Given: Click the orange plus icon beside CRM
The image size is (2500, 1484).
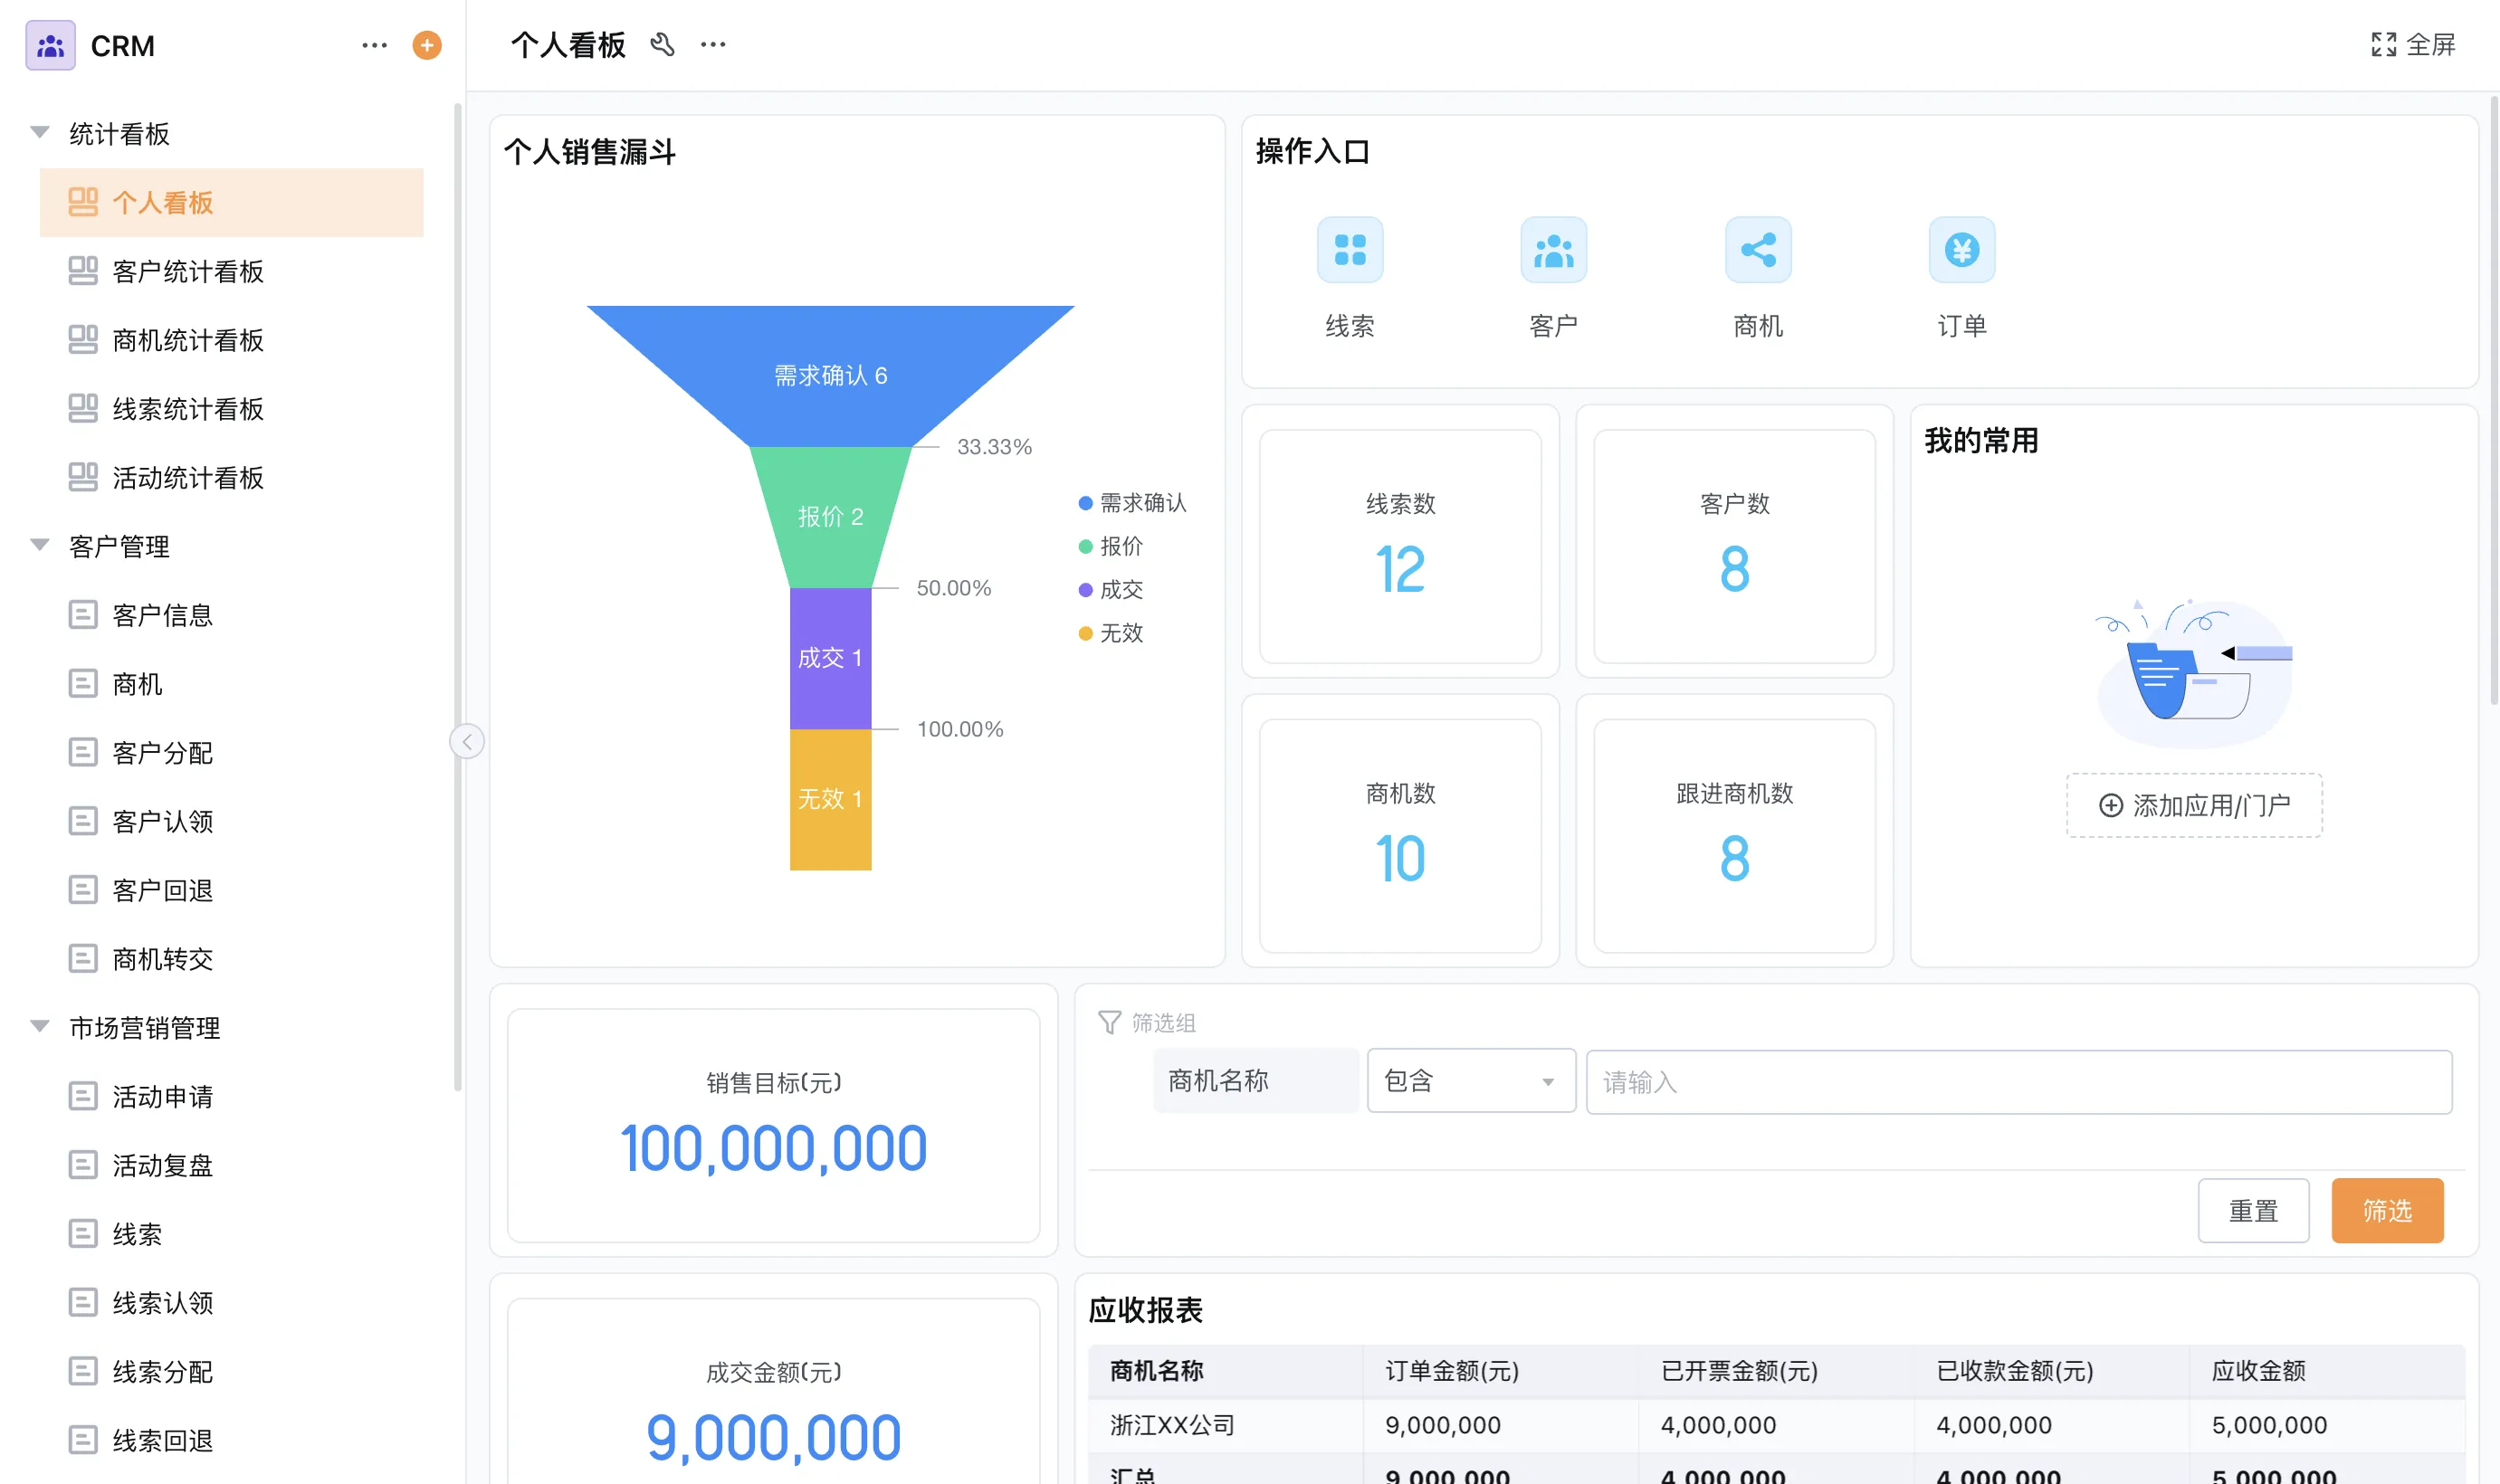Looking at the screenshot, I should click(x=427, y=45).
